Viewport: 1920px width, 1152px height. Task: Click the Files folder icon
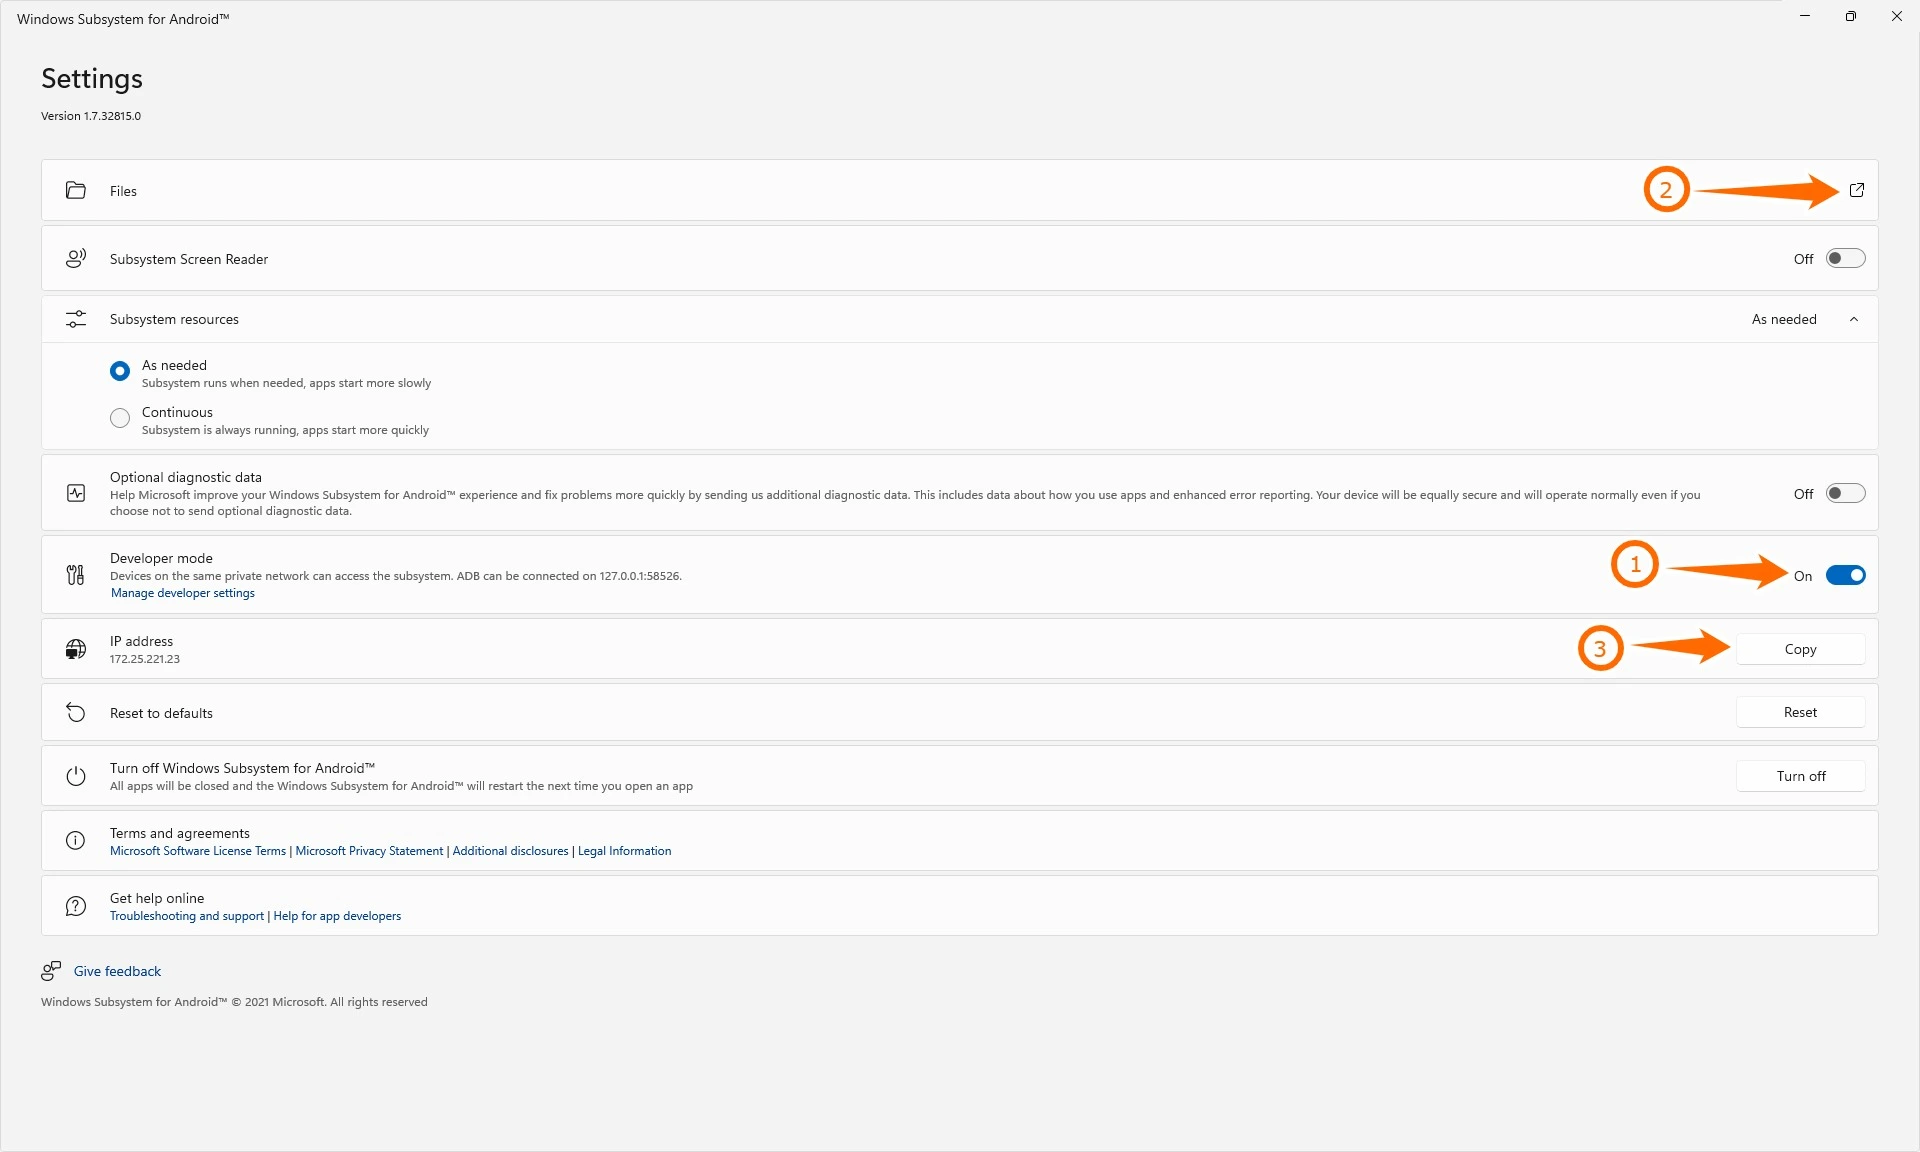pos(76,190)
